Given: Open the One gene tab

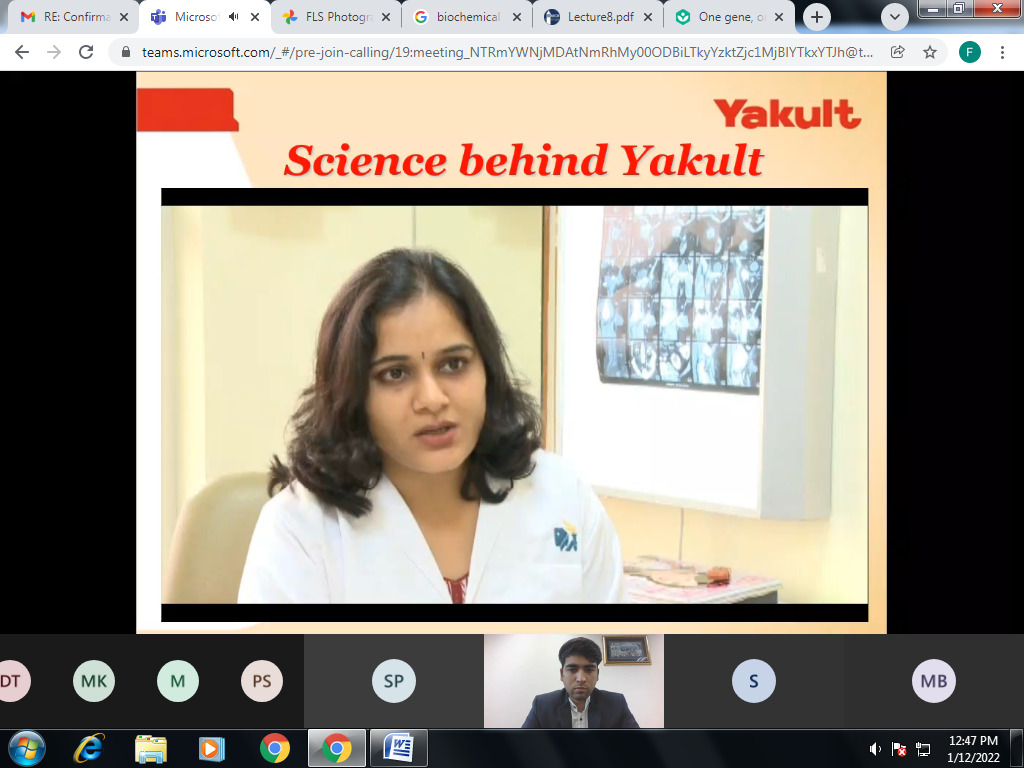Looking at the screenshot, I should (729, 17).
